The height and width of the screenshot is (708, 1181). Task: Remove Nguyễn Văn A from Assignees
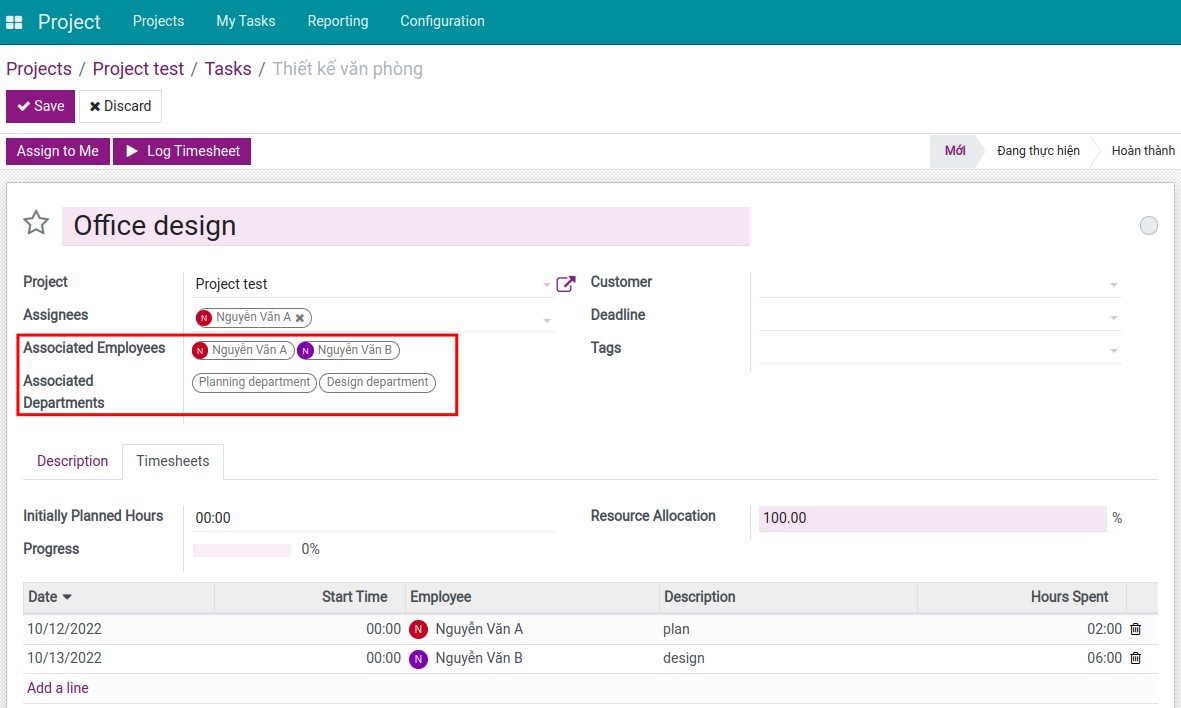pos(300,318)
